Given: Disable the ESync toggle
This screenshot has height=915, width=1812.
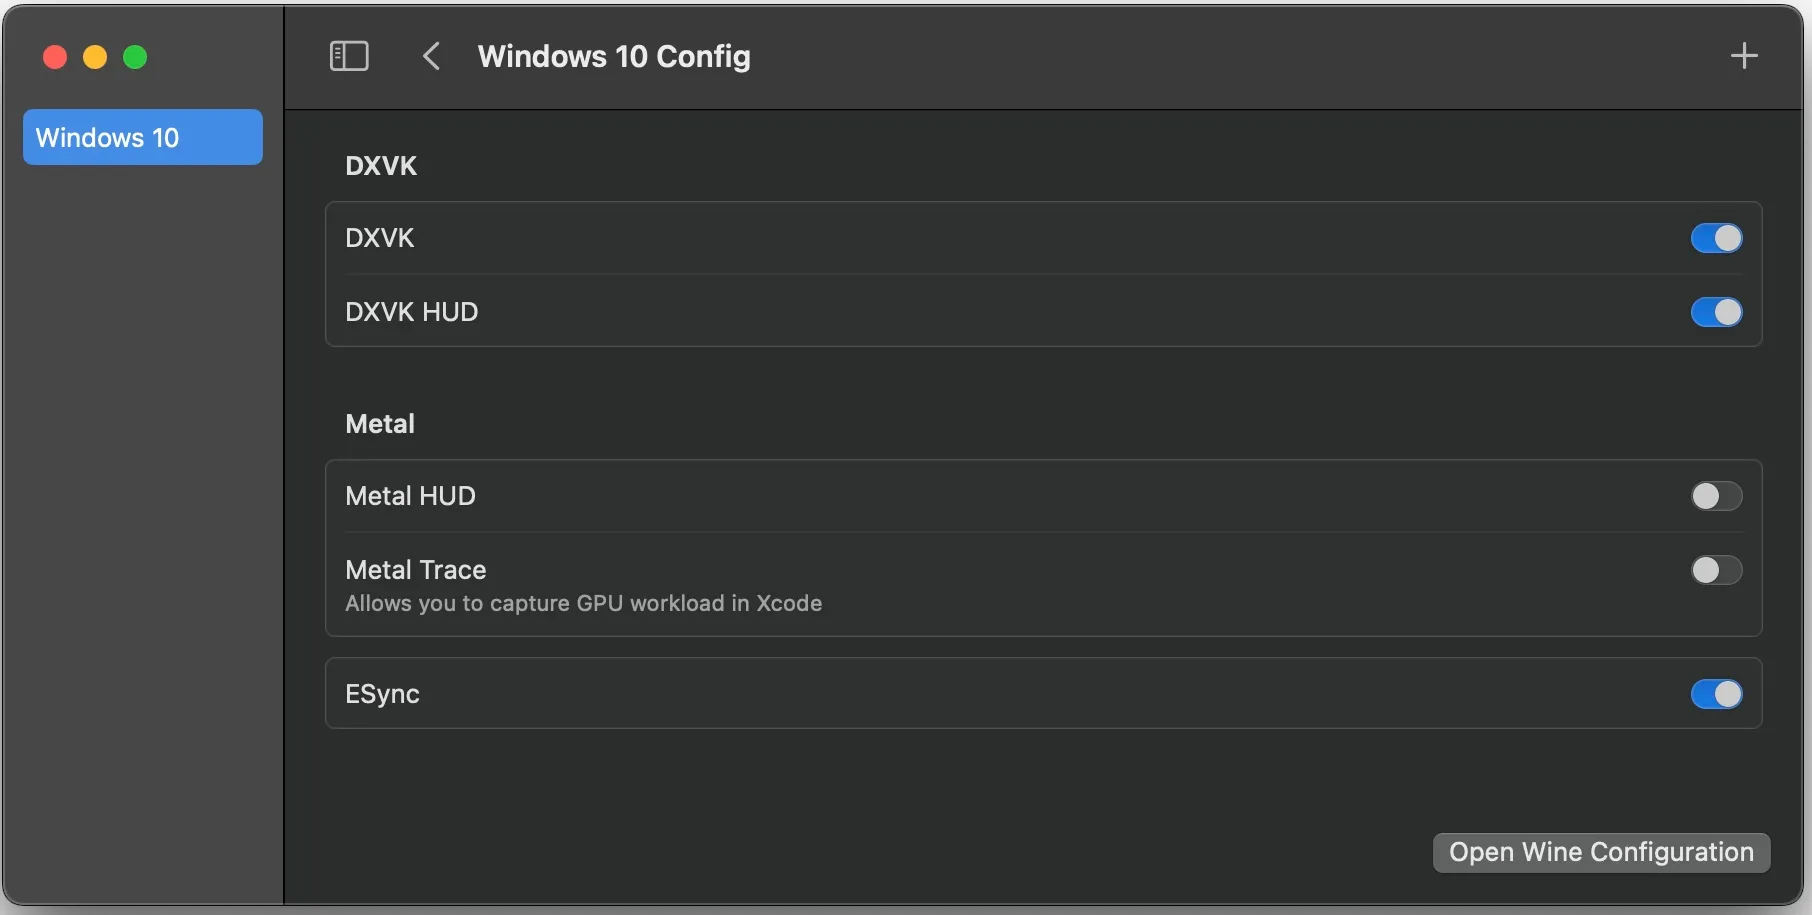Looking at the screenshot, I should coord(1715,694).
